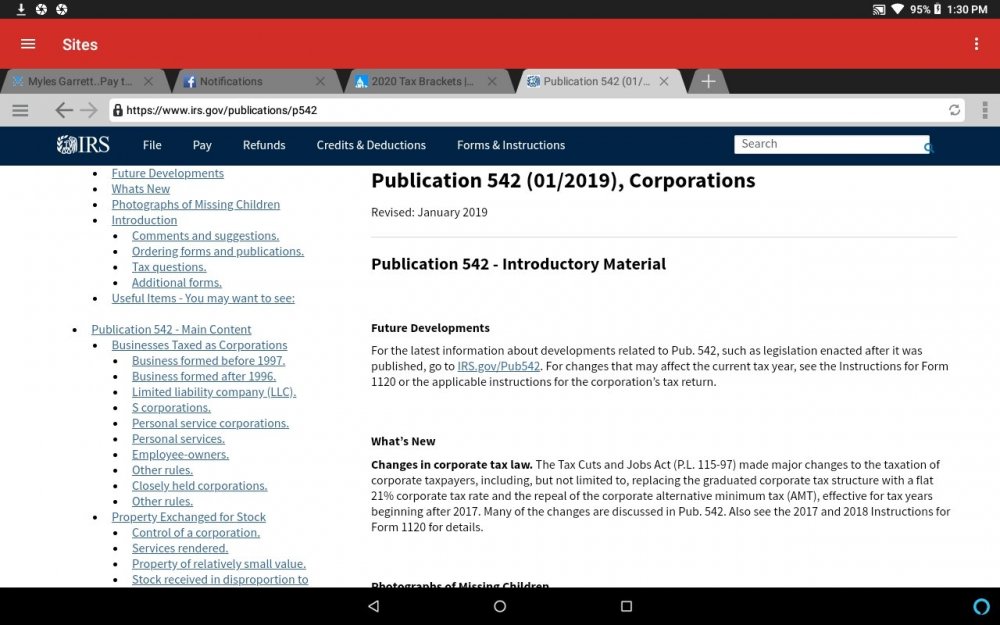Open Stock received in disproportion link
Screen dimensions: 1000x625
220,580
